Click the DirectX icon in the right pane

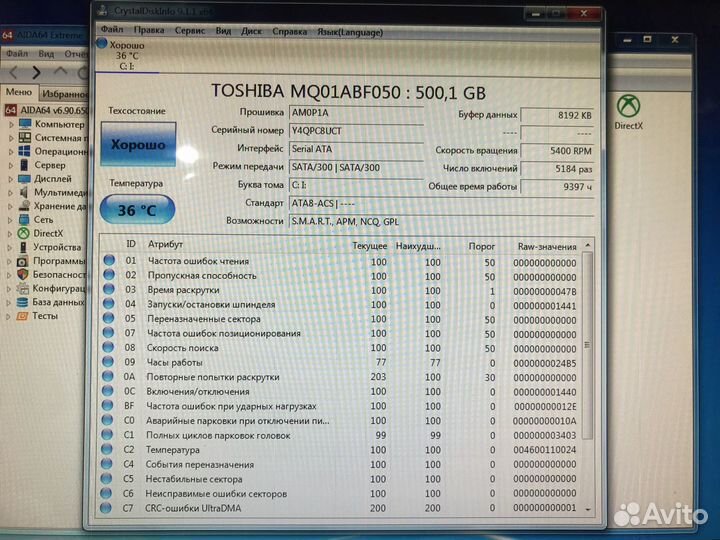[628, 106]
